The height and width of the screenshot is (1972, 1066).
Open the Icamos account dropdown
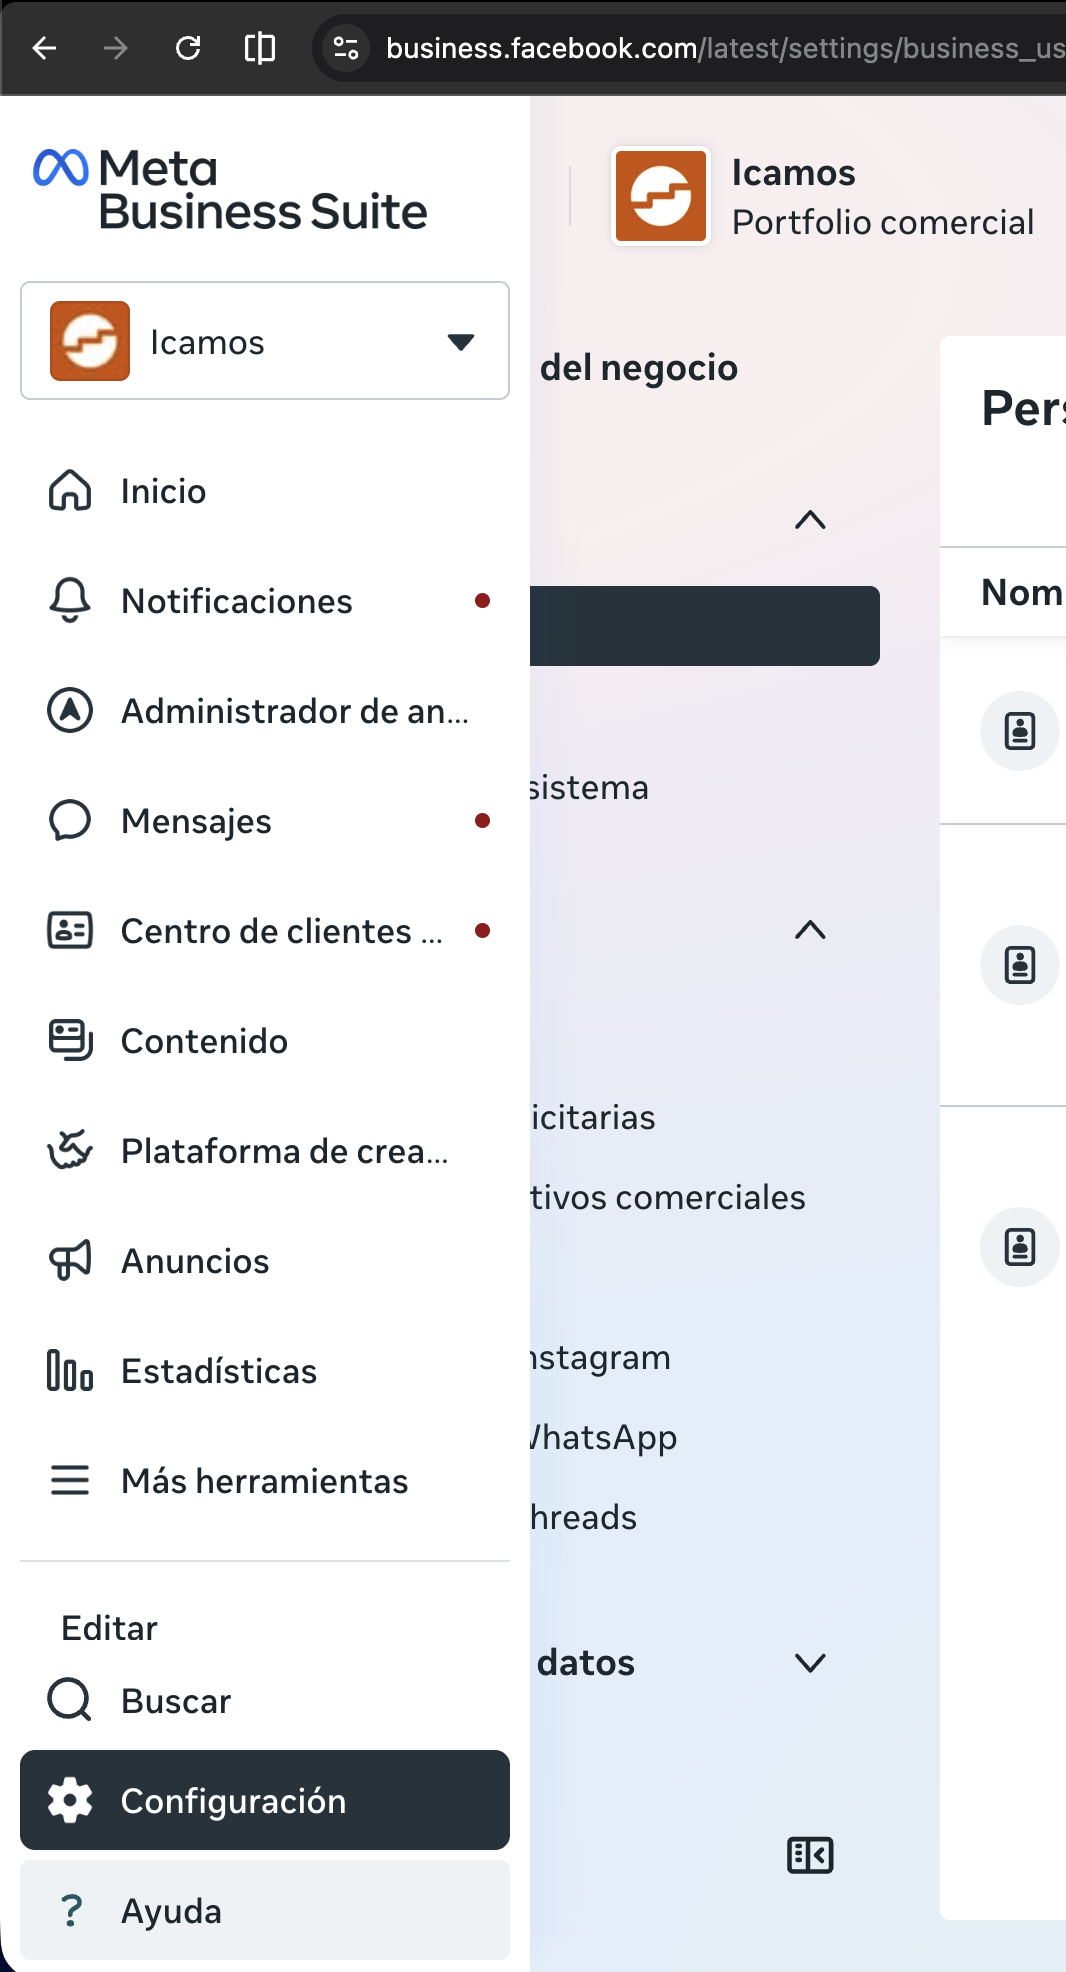(x=265, y=341)
